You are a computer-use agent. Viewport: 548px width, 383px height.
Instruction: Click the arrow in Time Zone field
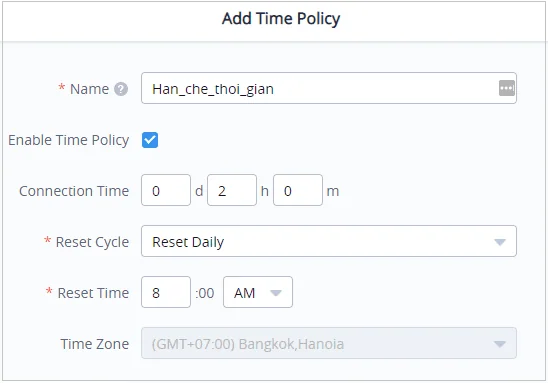tap(500, 344)
